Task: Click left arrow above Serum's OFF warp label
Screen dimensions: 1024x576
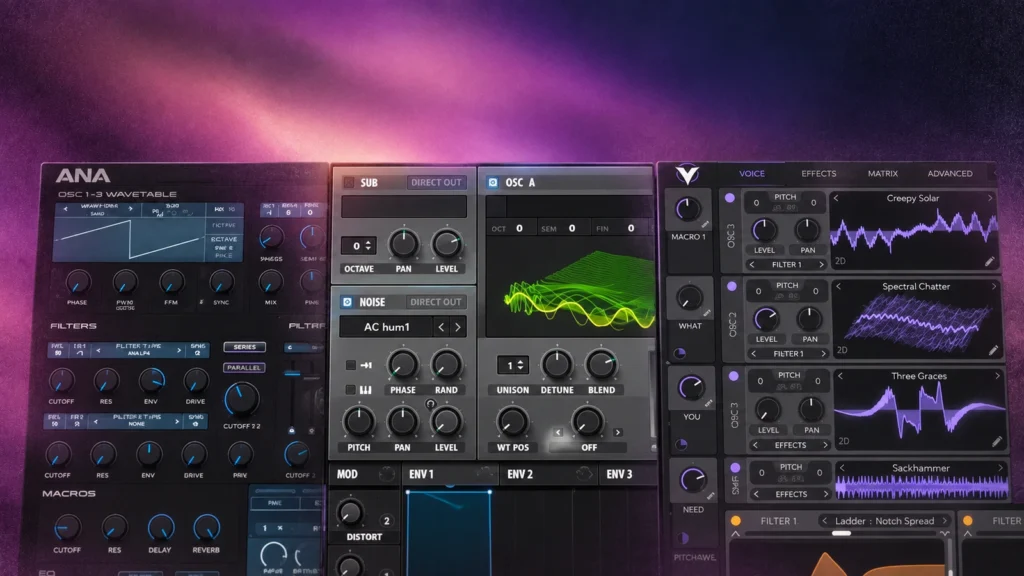Action: pyautogui.click(x=558, y=432)
